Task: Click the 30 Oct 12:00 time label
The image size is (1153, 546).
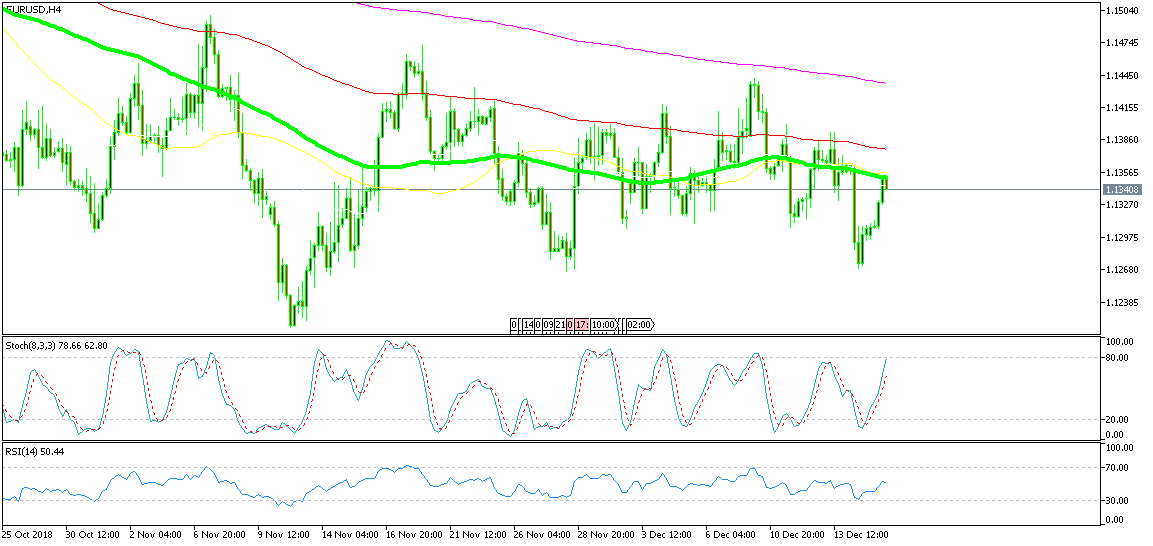Action: tap(92, 535)
